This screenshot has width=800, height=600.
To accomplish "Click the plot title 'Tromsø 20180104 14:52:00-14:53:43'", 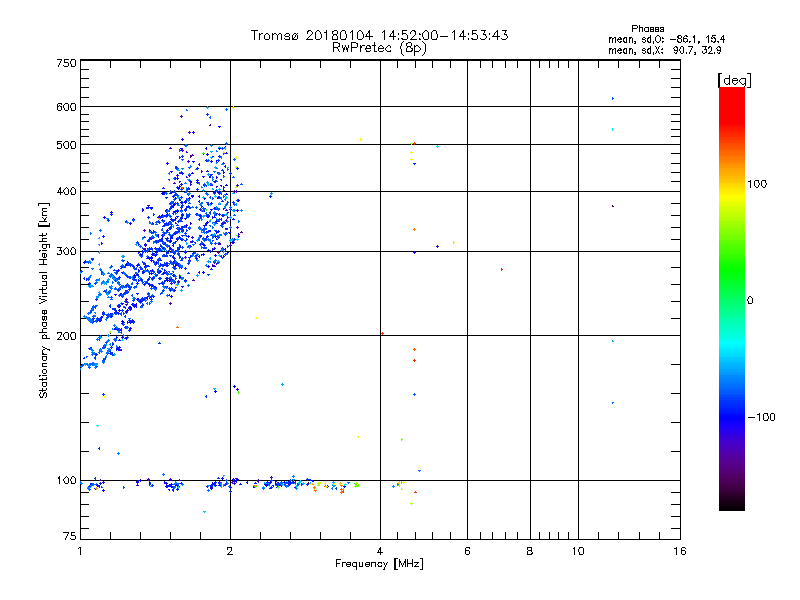I will tap(379, 35).
